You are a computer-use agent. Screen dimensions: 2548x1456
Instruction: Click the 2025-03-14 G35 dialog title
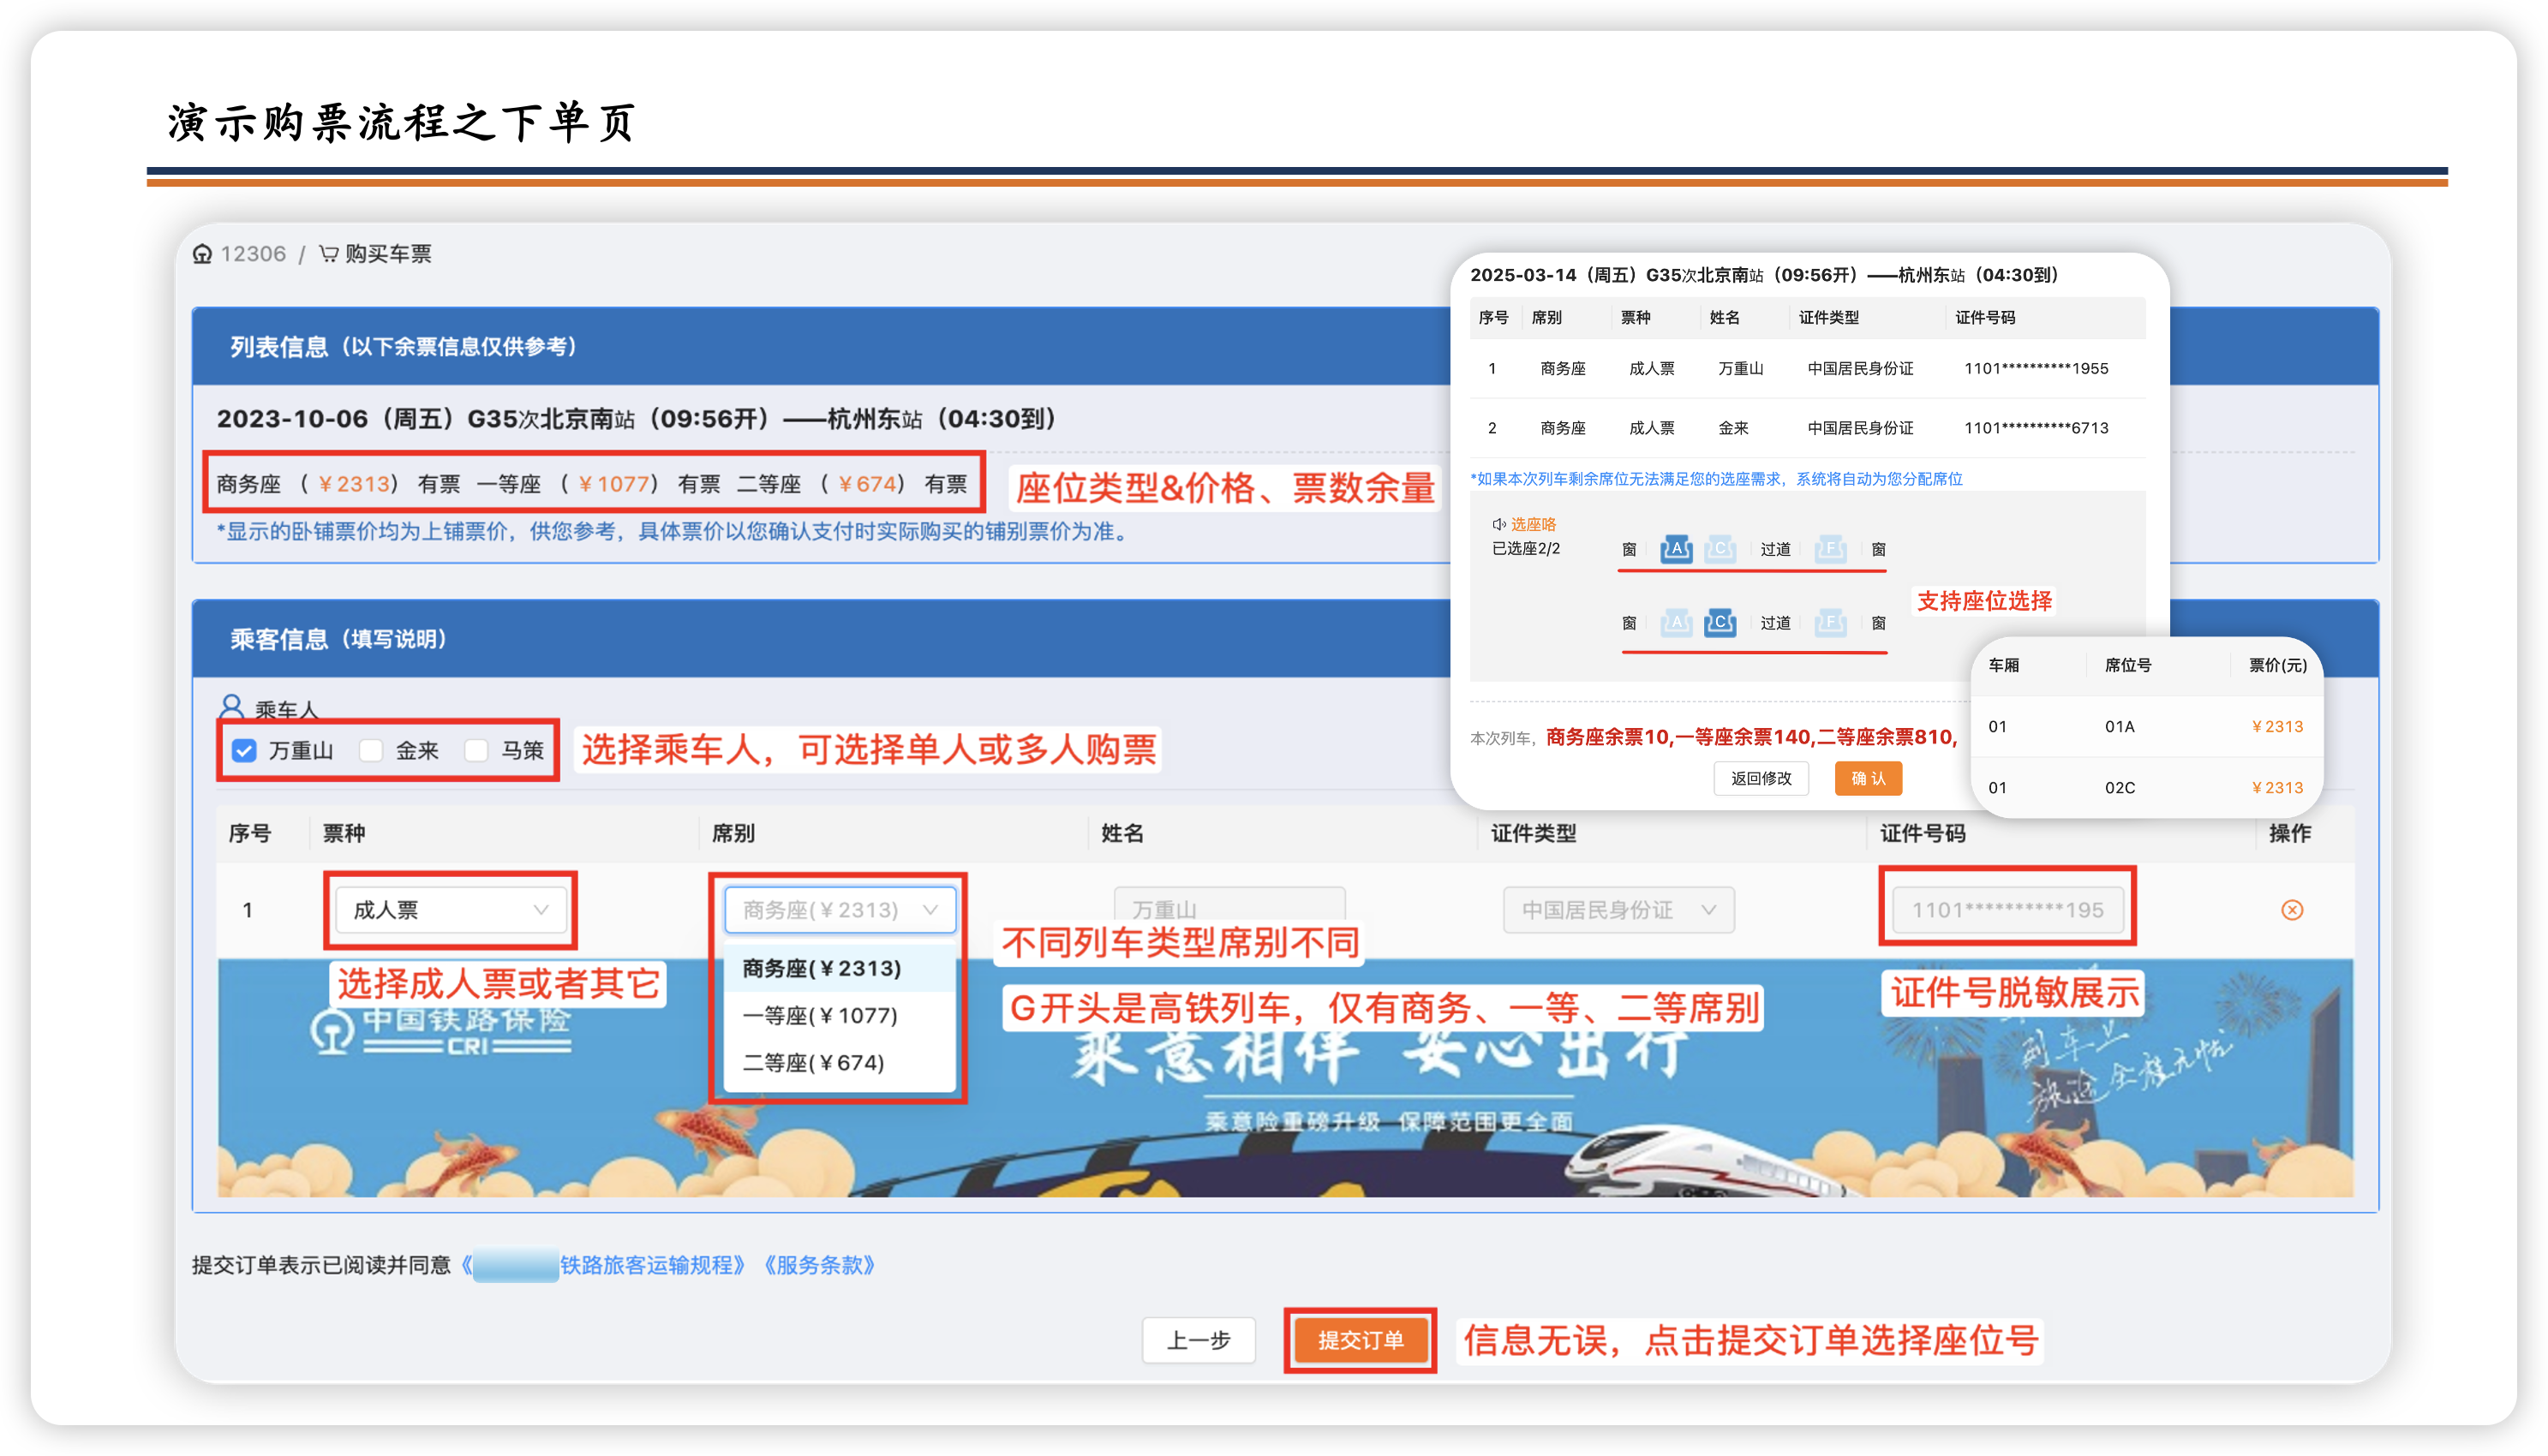[1764, 275]
